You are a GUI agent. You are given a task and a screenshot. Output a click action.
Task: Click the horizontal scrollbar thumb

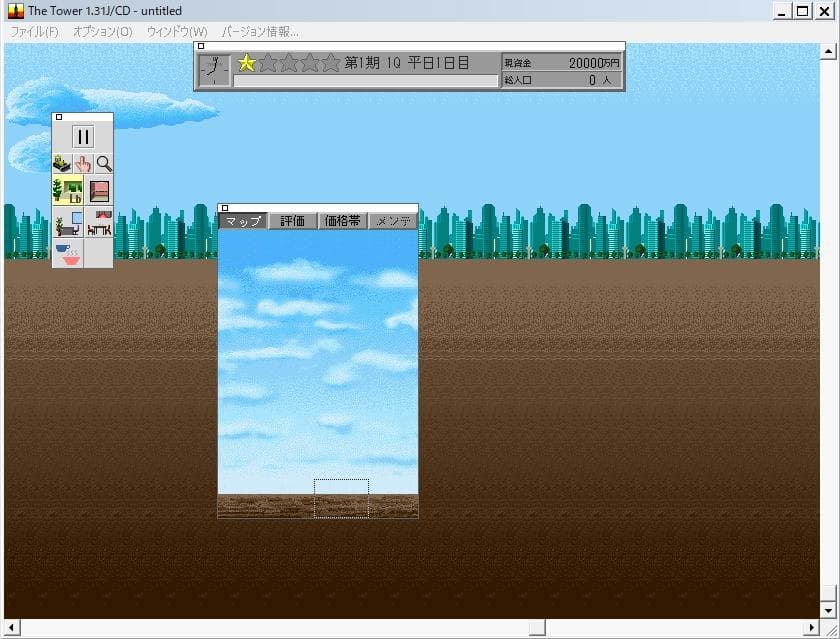pyautogui.click(x=537, y=627)
